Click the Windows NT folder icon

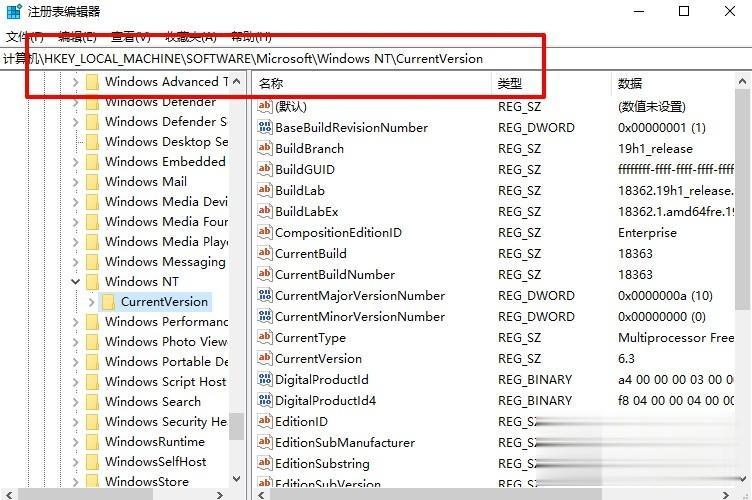pos(92,281)
